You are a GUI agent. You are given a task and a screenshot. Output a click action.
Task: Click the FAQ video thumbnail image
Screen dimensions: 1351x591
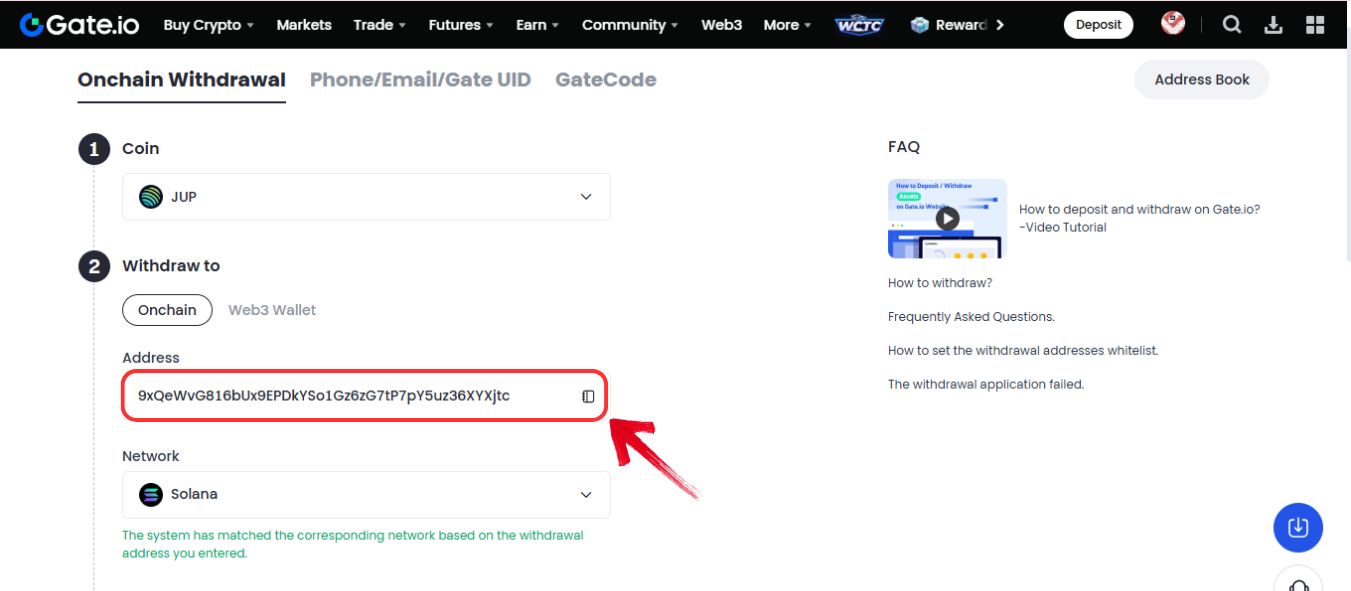coord(947,218)
